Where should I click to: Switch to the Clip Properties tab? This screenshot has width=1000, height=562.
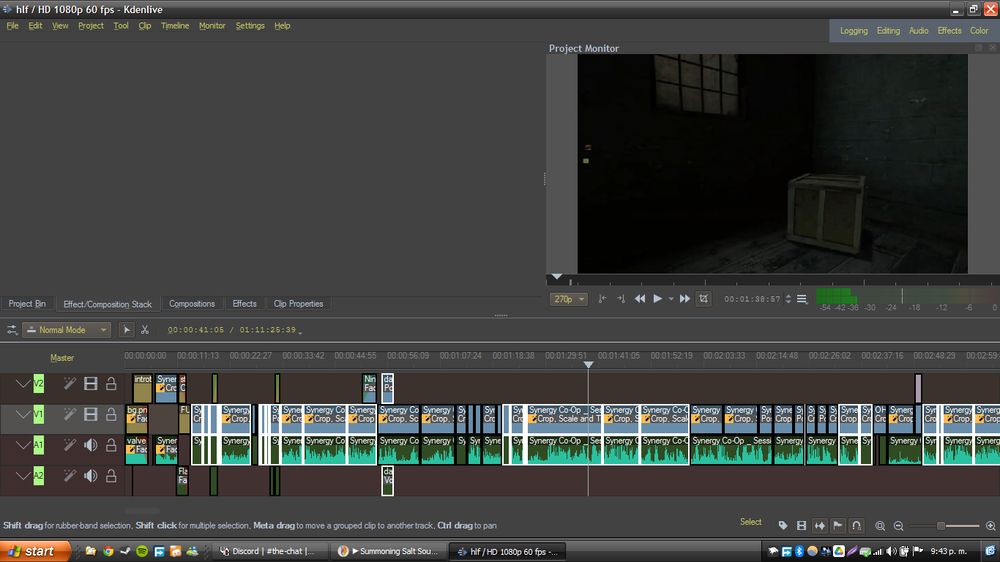(x=298, y=304)
